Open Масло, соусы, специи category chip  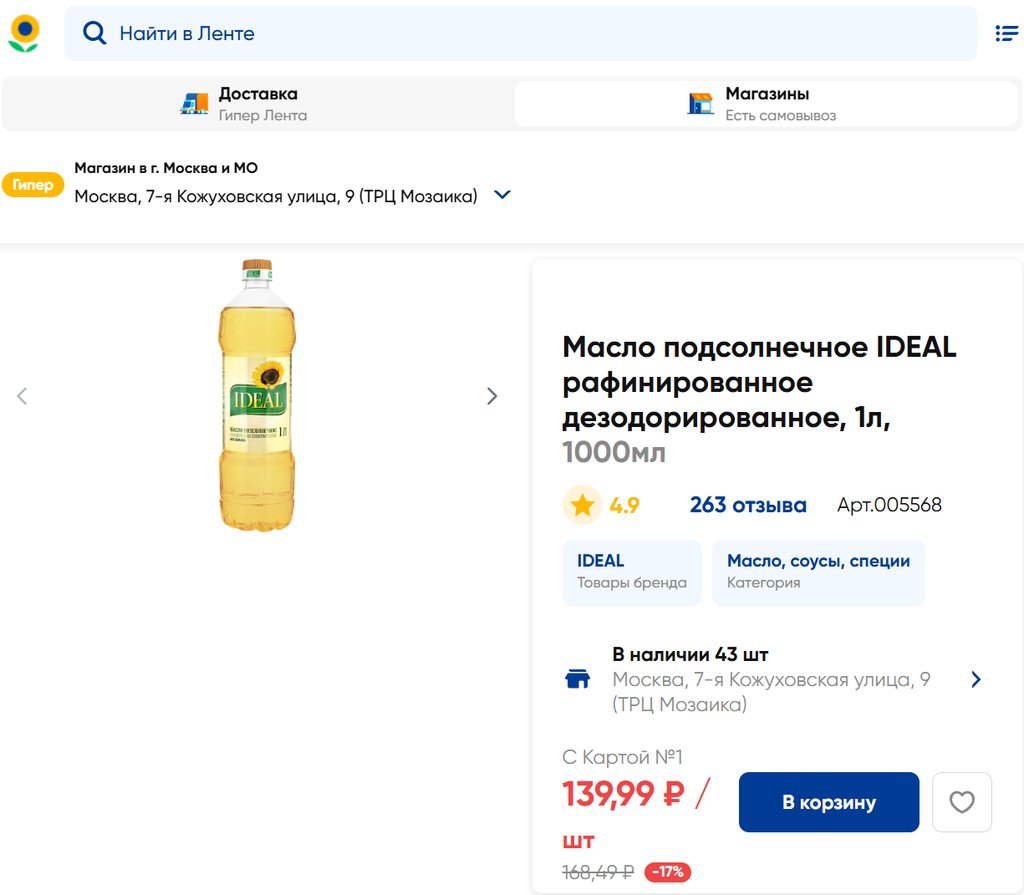[x=818, y=572]
